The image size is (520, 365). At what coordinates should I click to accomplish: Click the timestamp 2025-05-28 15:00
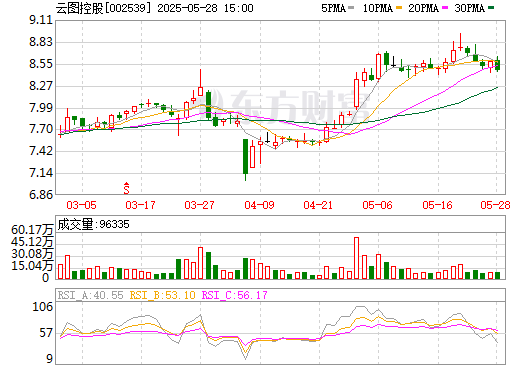click(205, 8)
